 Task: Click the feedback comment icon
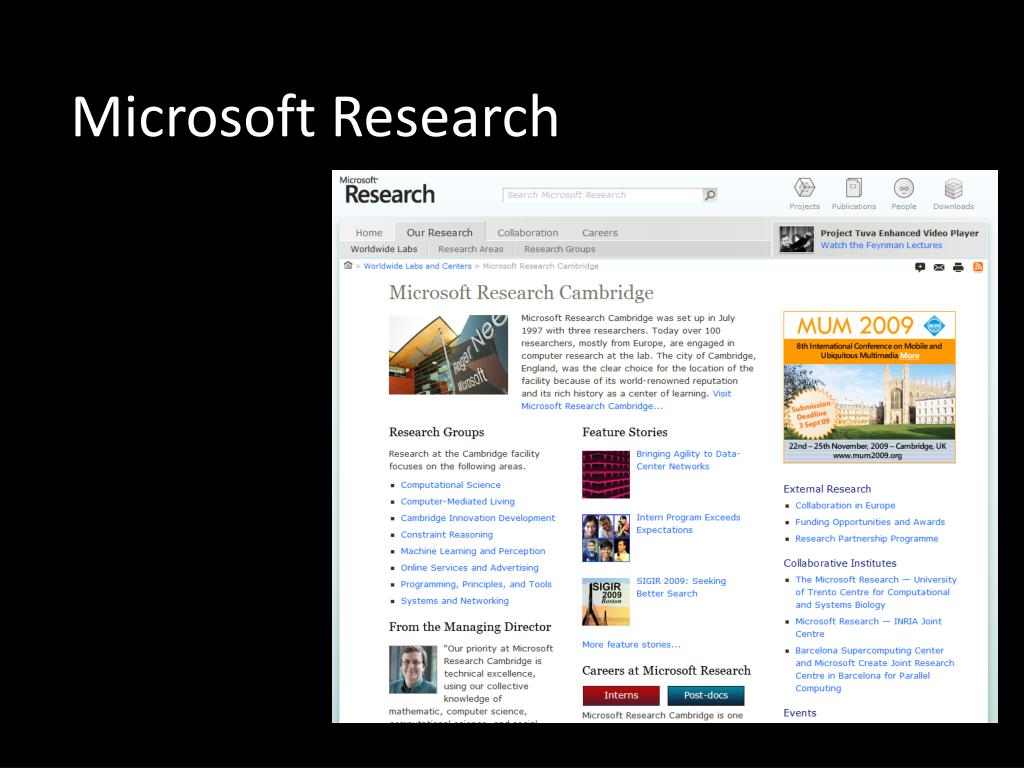point(920,267)
